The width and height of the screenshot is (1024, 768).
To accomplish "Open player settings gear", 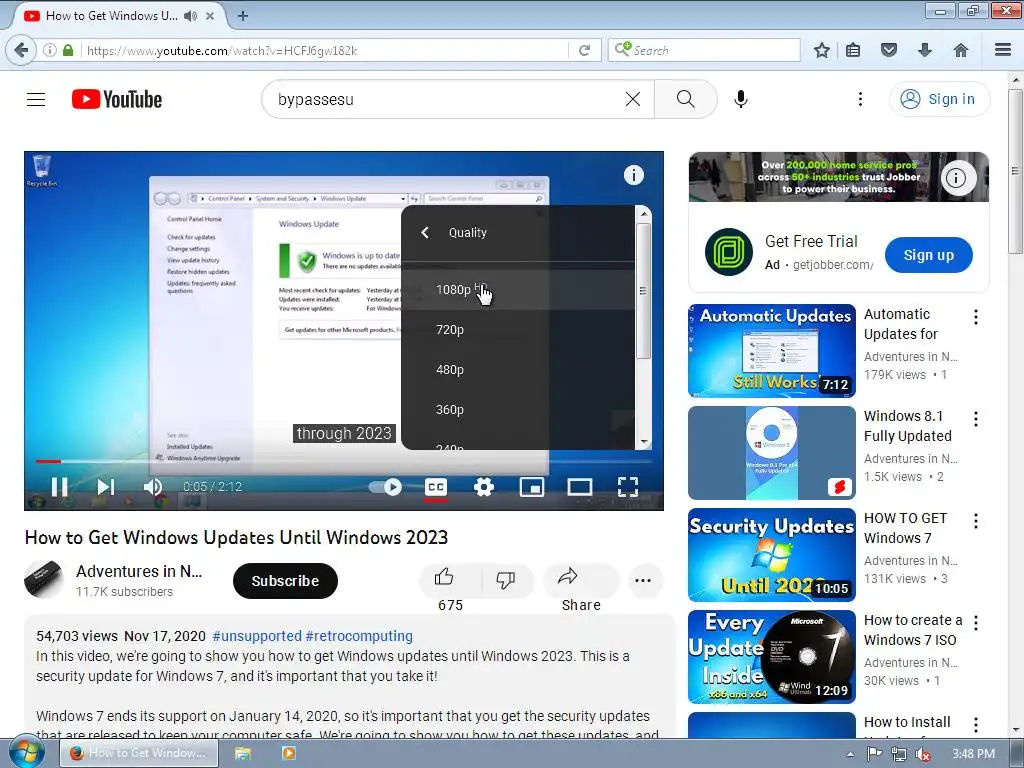I will click(x=484, y=487).
